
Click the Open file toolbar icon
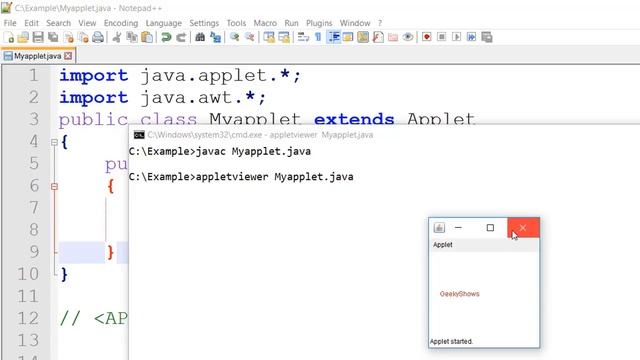click(23, 38)
